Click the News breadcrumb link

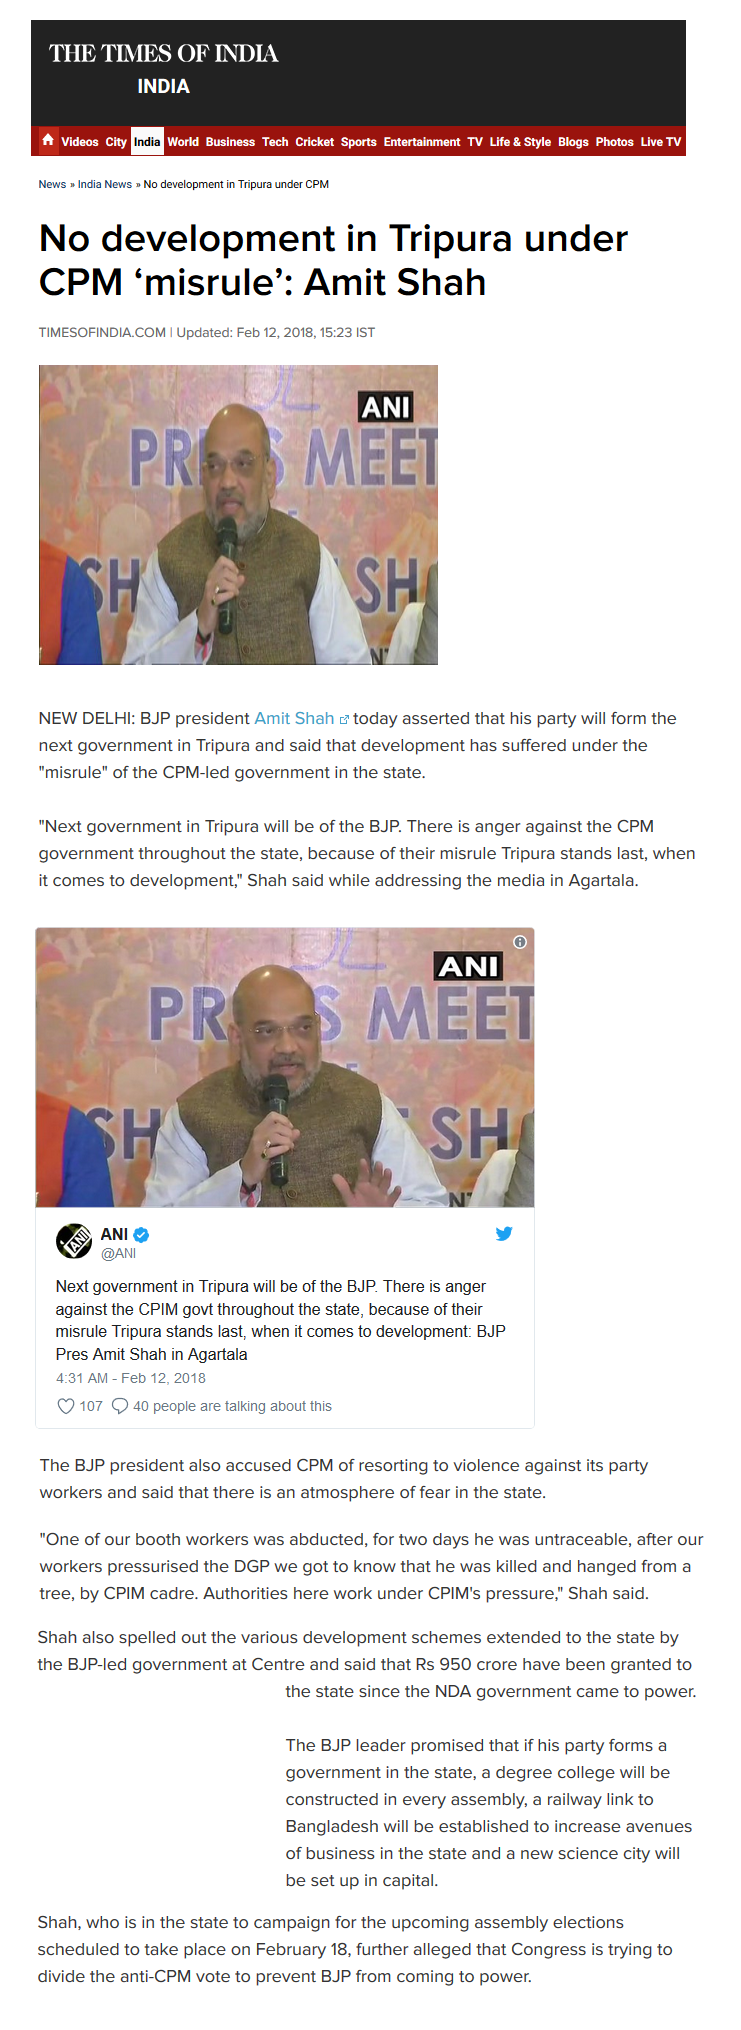[x=52, y=184]
